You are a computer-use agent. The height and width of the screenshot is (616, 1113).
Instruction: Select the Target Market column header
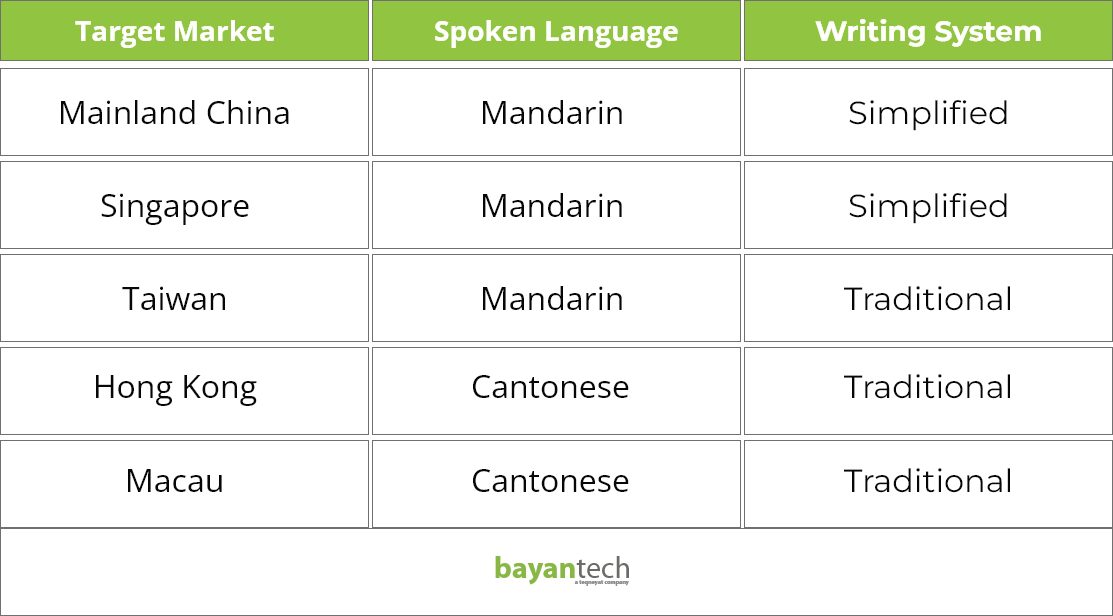pyautogui.click(x=185, y=31)
